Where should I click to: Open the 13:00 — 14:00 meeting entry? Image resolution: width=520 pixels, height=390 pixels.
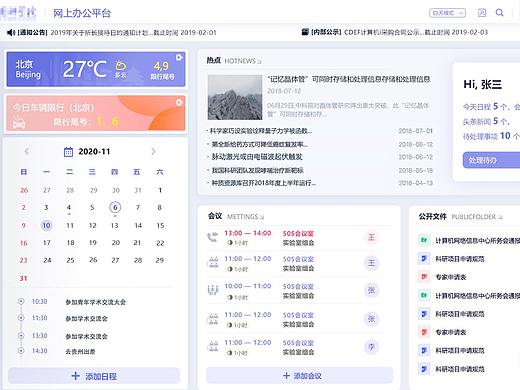[294, 238]
